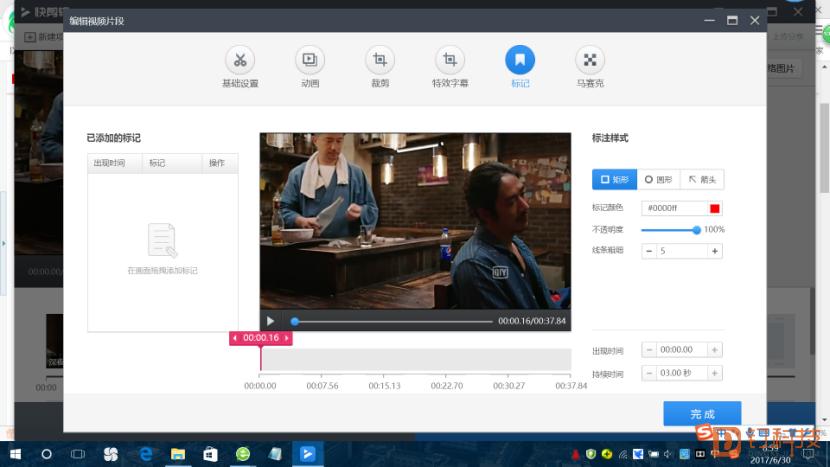830x467 pixels.
Task: Click the 出现时间 00:00.00 field
Action: click(682, 350)
